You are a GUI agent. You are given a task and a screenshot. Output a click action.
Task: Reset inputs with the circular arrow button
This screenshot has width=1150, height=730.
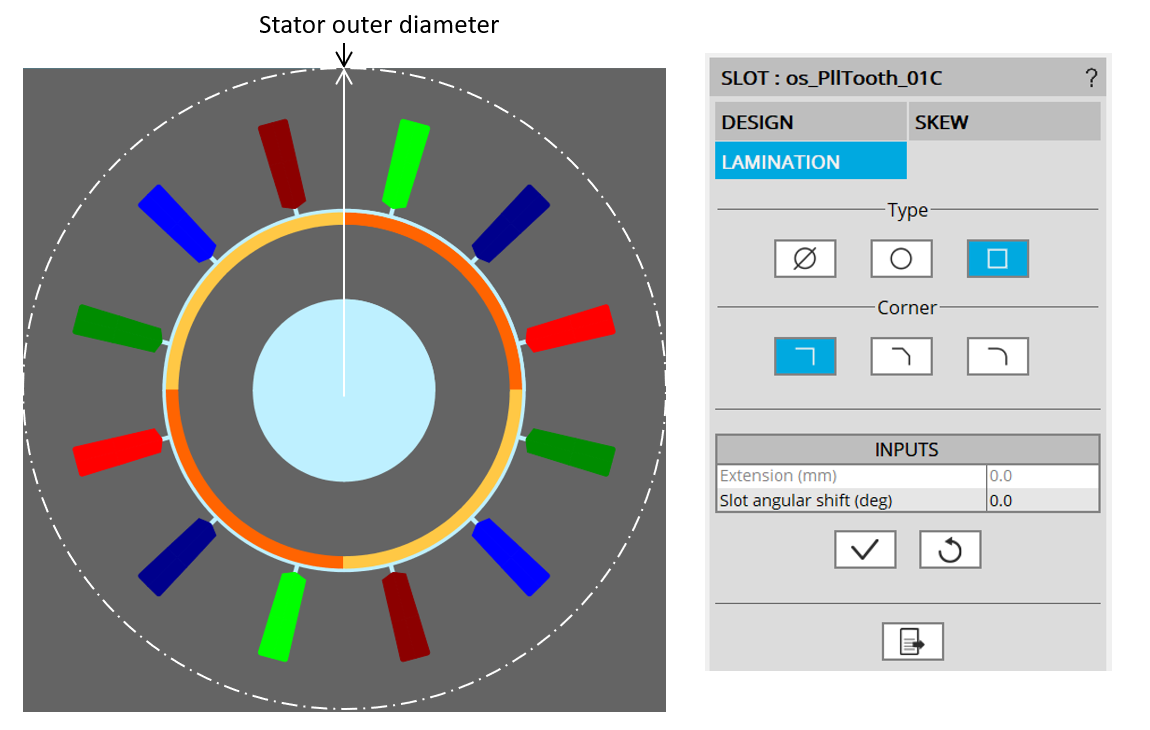[950, 549]
